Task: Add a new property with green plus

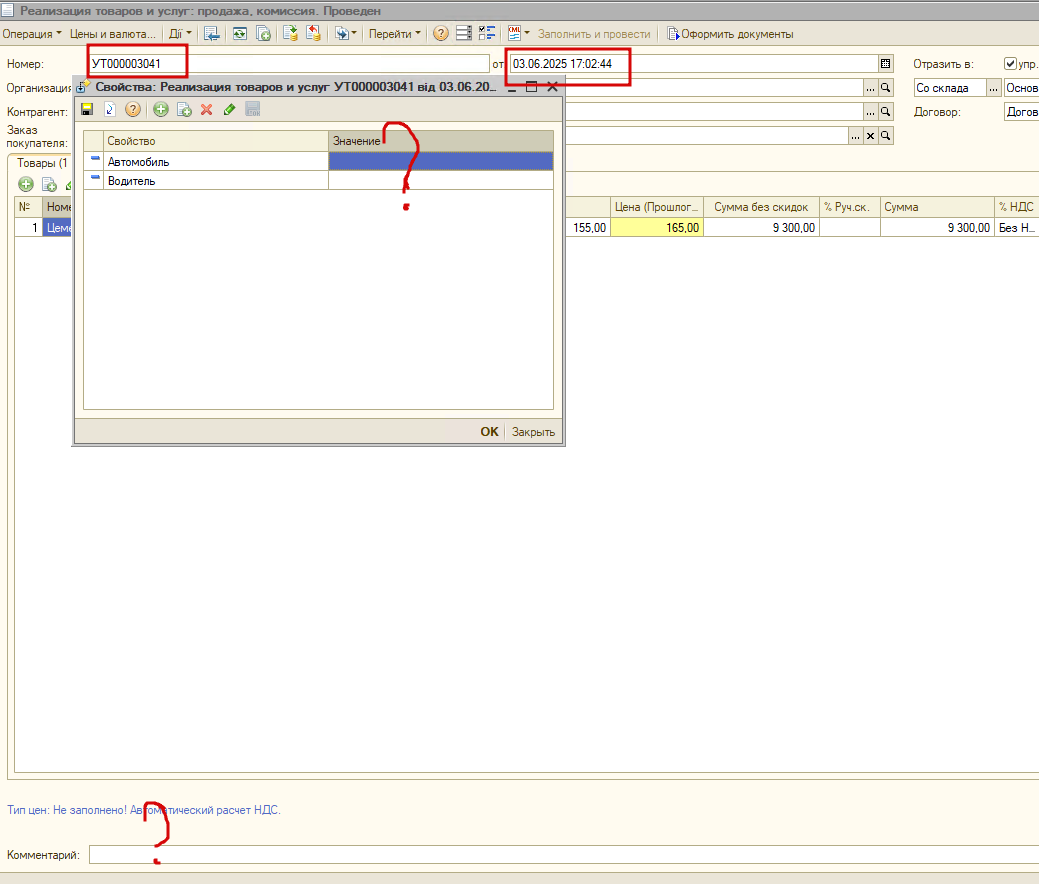Action: [x=161, y=109]
